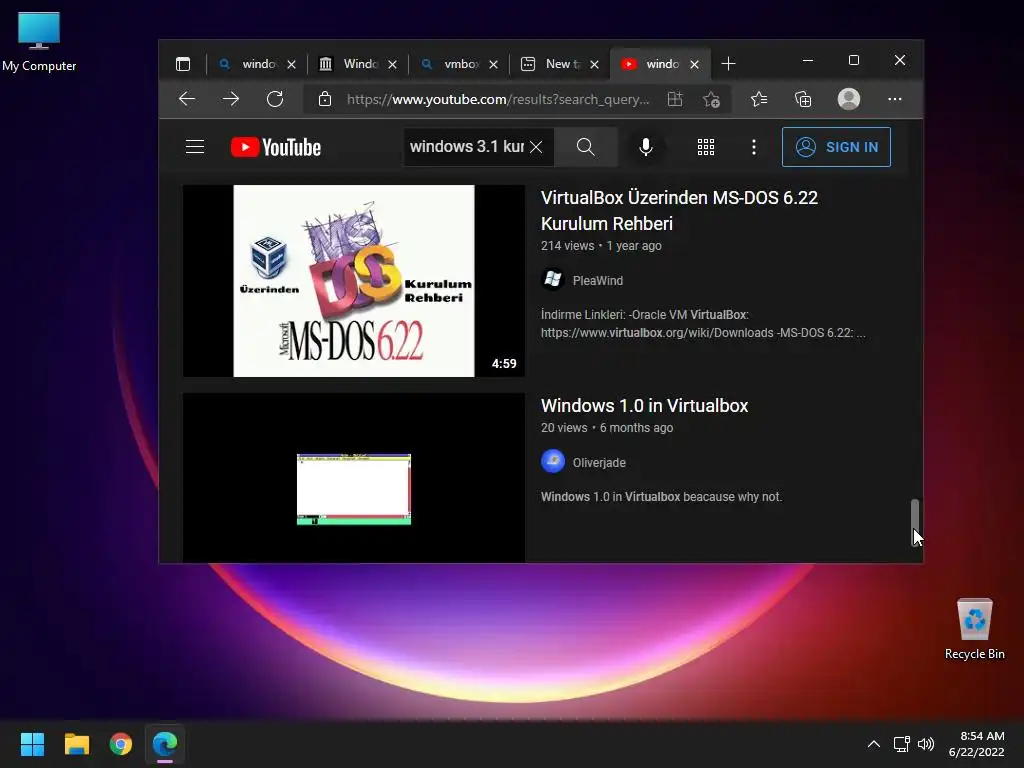This screenshot has width=1024, height=768.
Task: Click the browser address bar URL
Action: pyautogui.click(x=498, y=99)
